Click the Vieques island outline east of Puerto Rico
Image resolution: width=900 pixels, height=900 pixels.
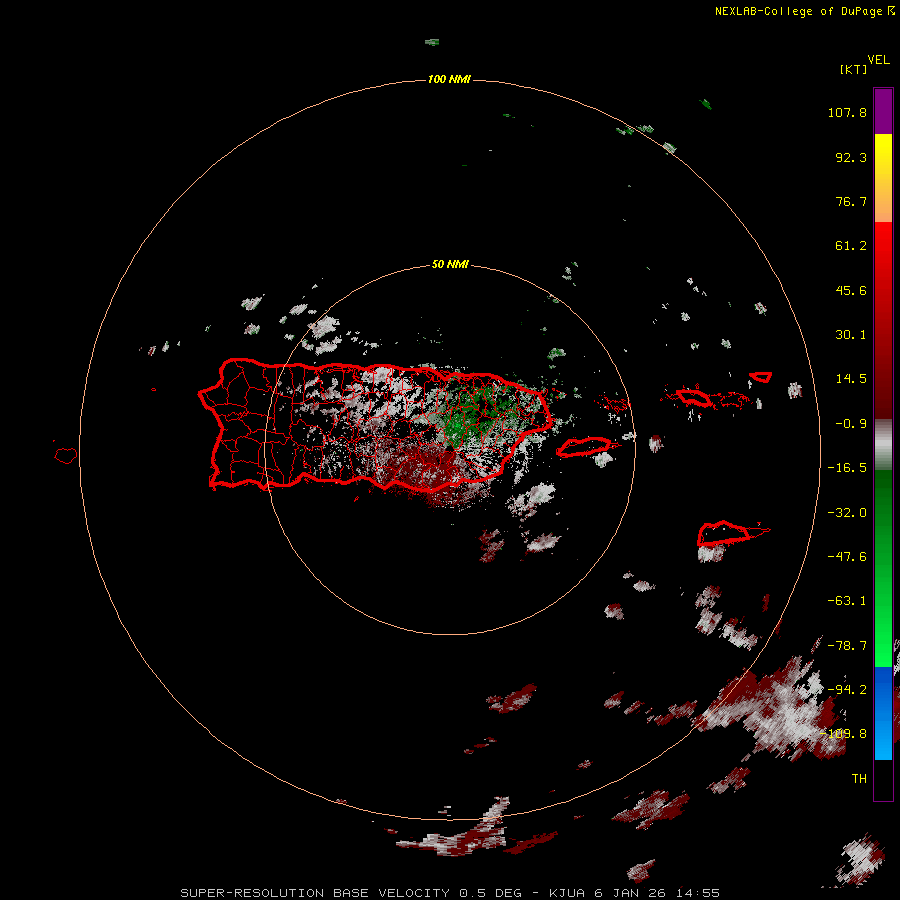[583, 447]
